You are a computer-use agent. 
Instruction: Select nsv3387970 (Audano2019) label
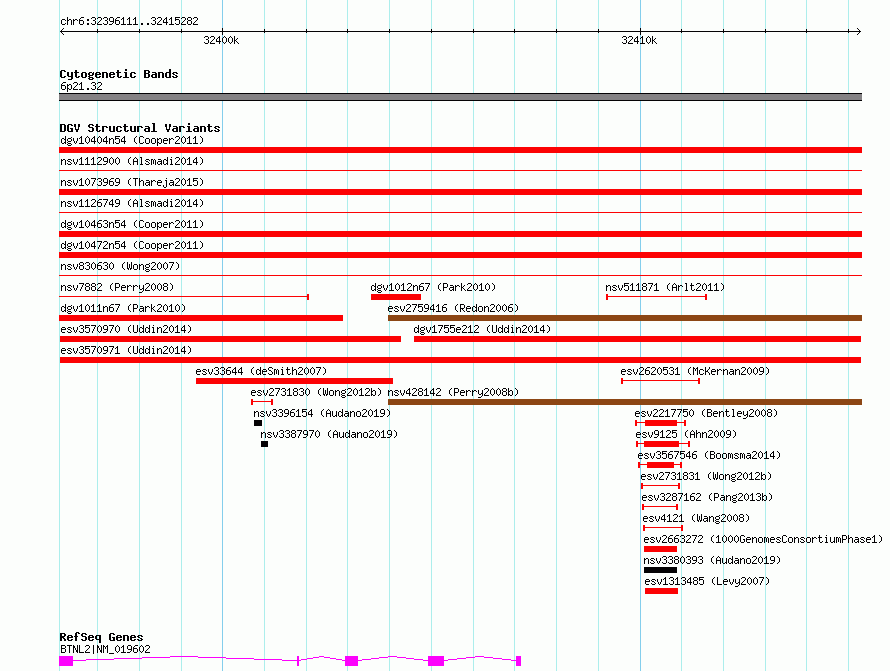pyautogui.click(x=329, y=434)
